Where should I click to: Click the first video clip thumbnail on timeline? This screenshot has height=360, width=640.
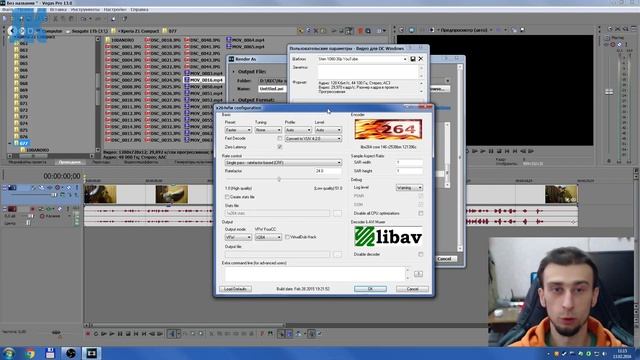pyautogui.click(x=100, y=194)
